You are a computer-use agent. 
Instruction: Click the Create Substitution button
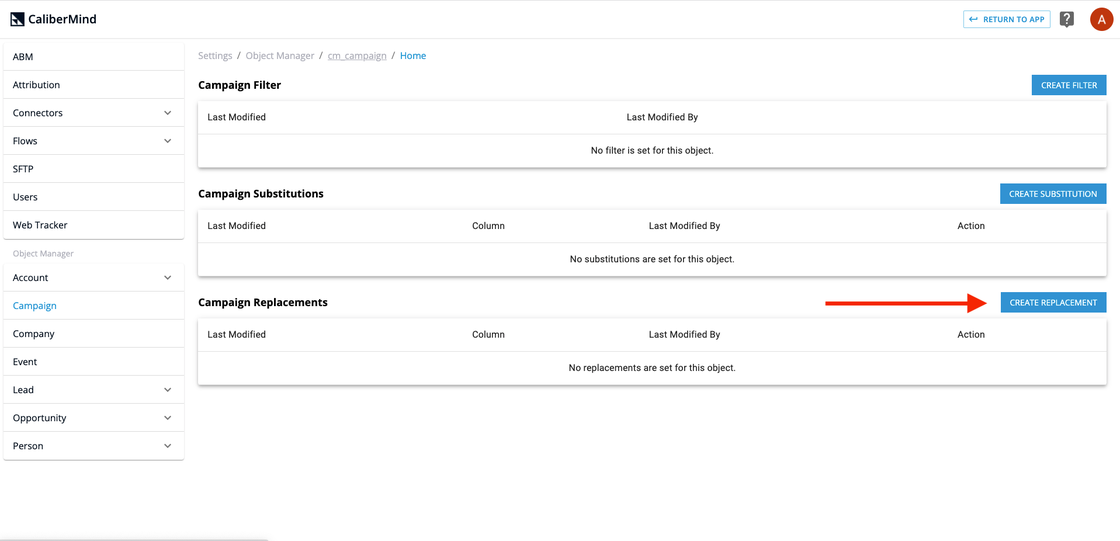[x=1053, y=194]
